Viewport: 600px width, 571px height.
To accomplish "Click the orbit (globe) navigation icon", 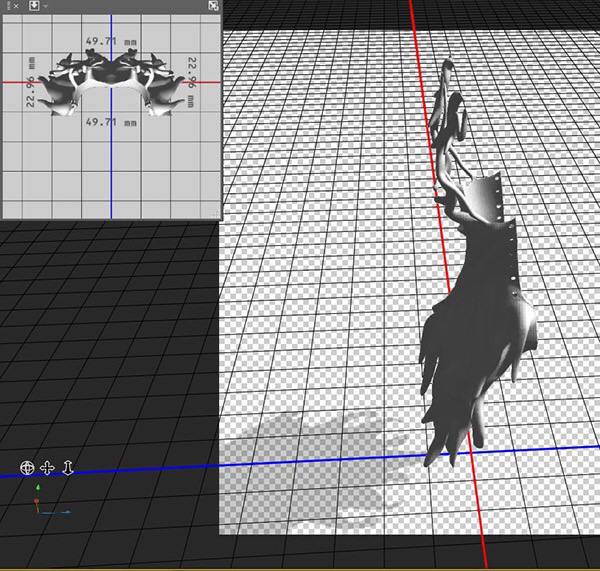I will coord(27,468).
